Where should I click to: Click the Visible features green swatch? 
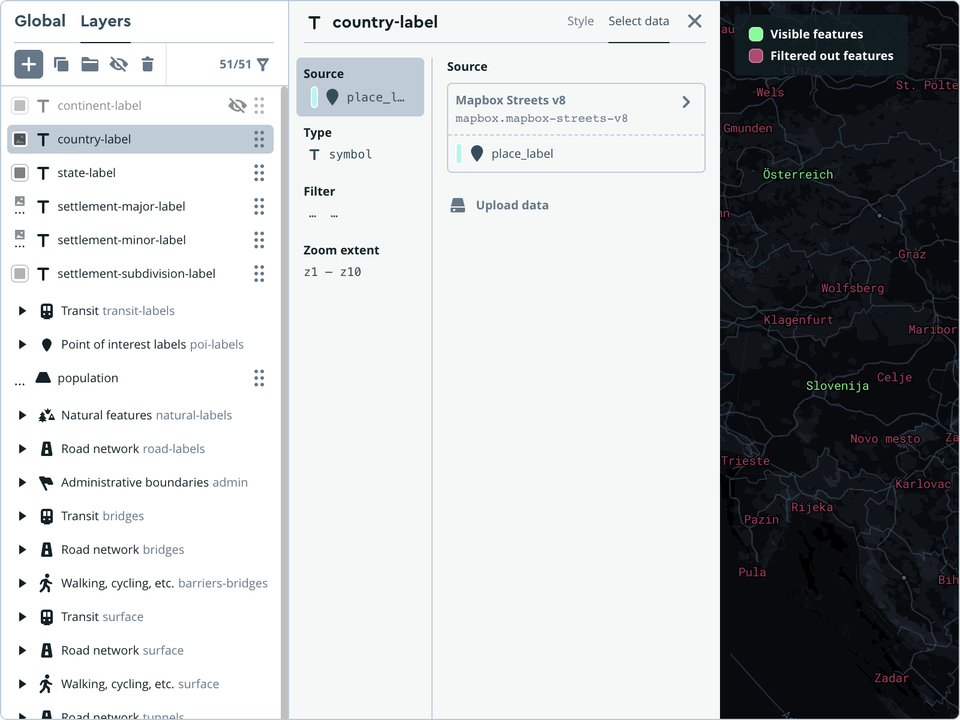(756, 34)
